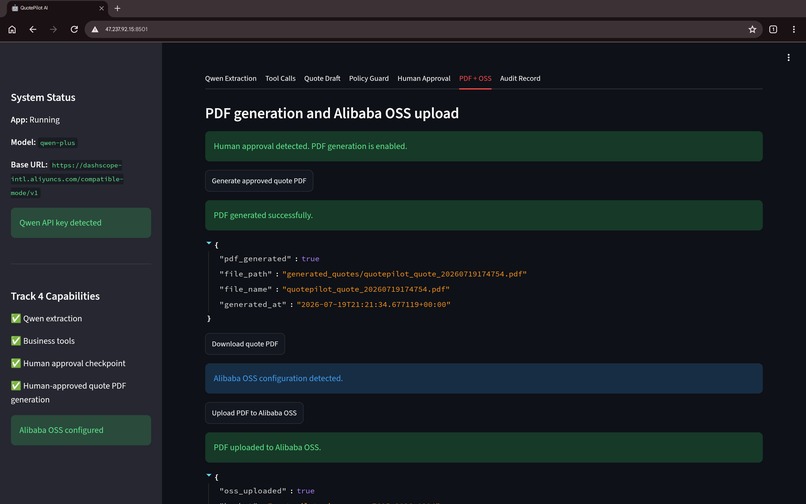
Task: Click the not-secure warning icon in address bar
Action: click(95, 29)
